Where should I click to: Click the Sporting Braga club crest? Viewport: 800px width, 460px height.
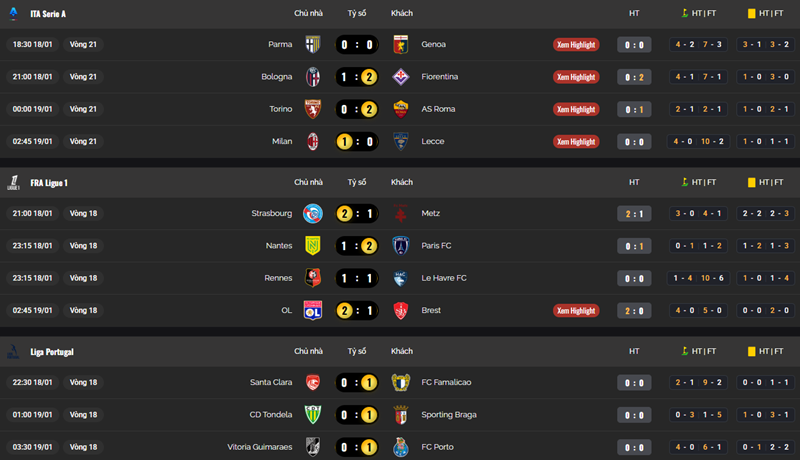(x=401, y=415)
